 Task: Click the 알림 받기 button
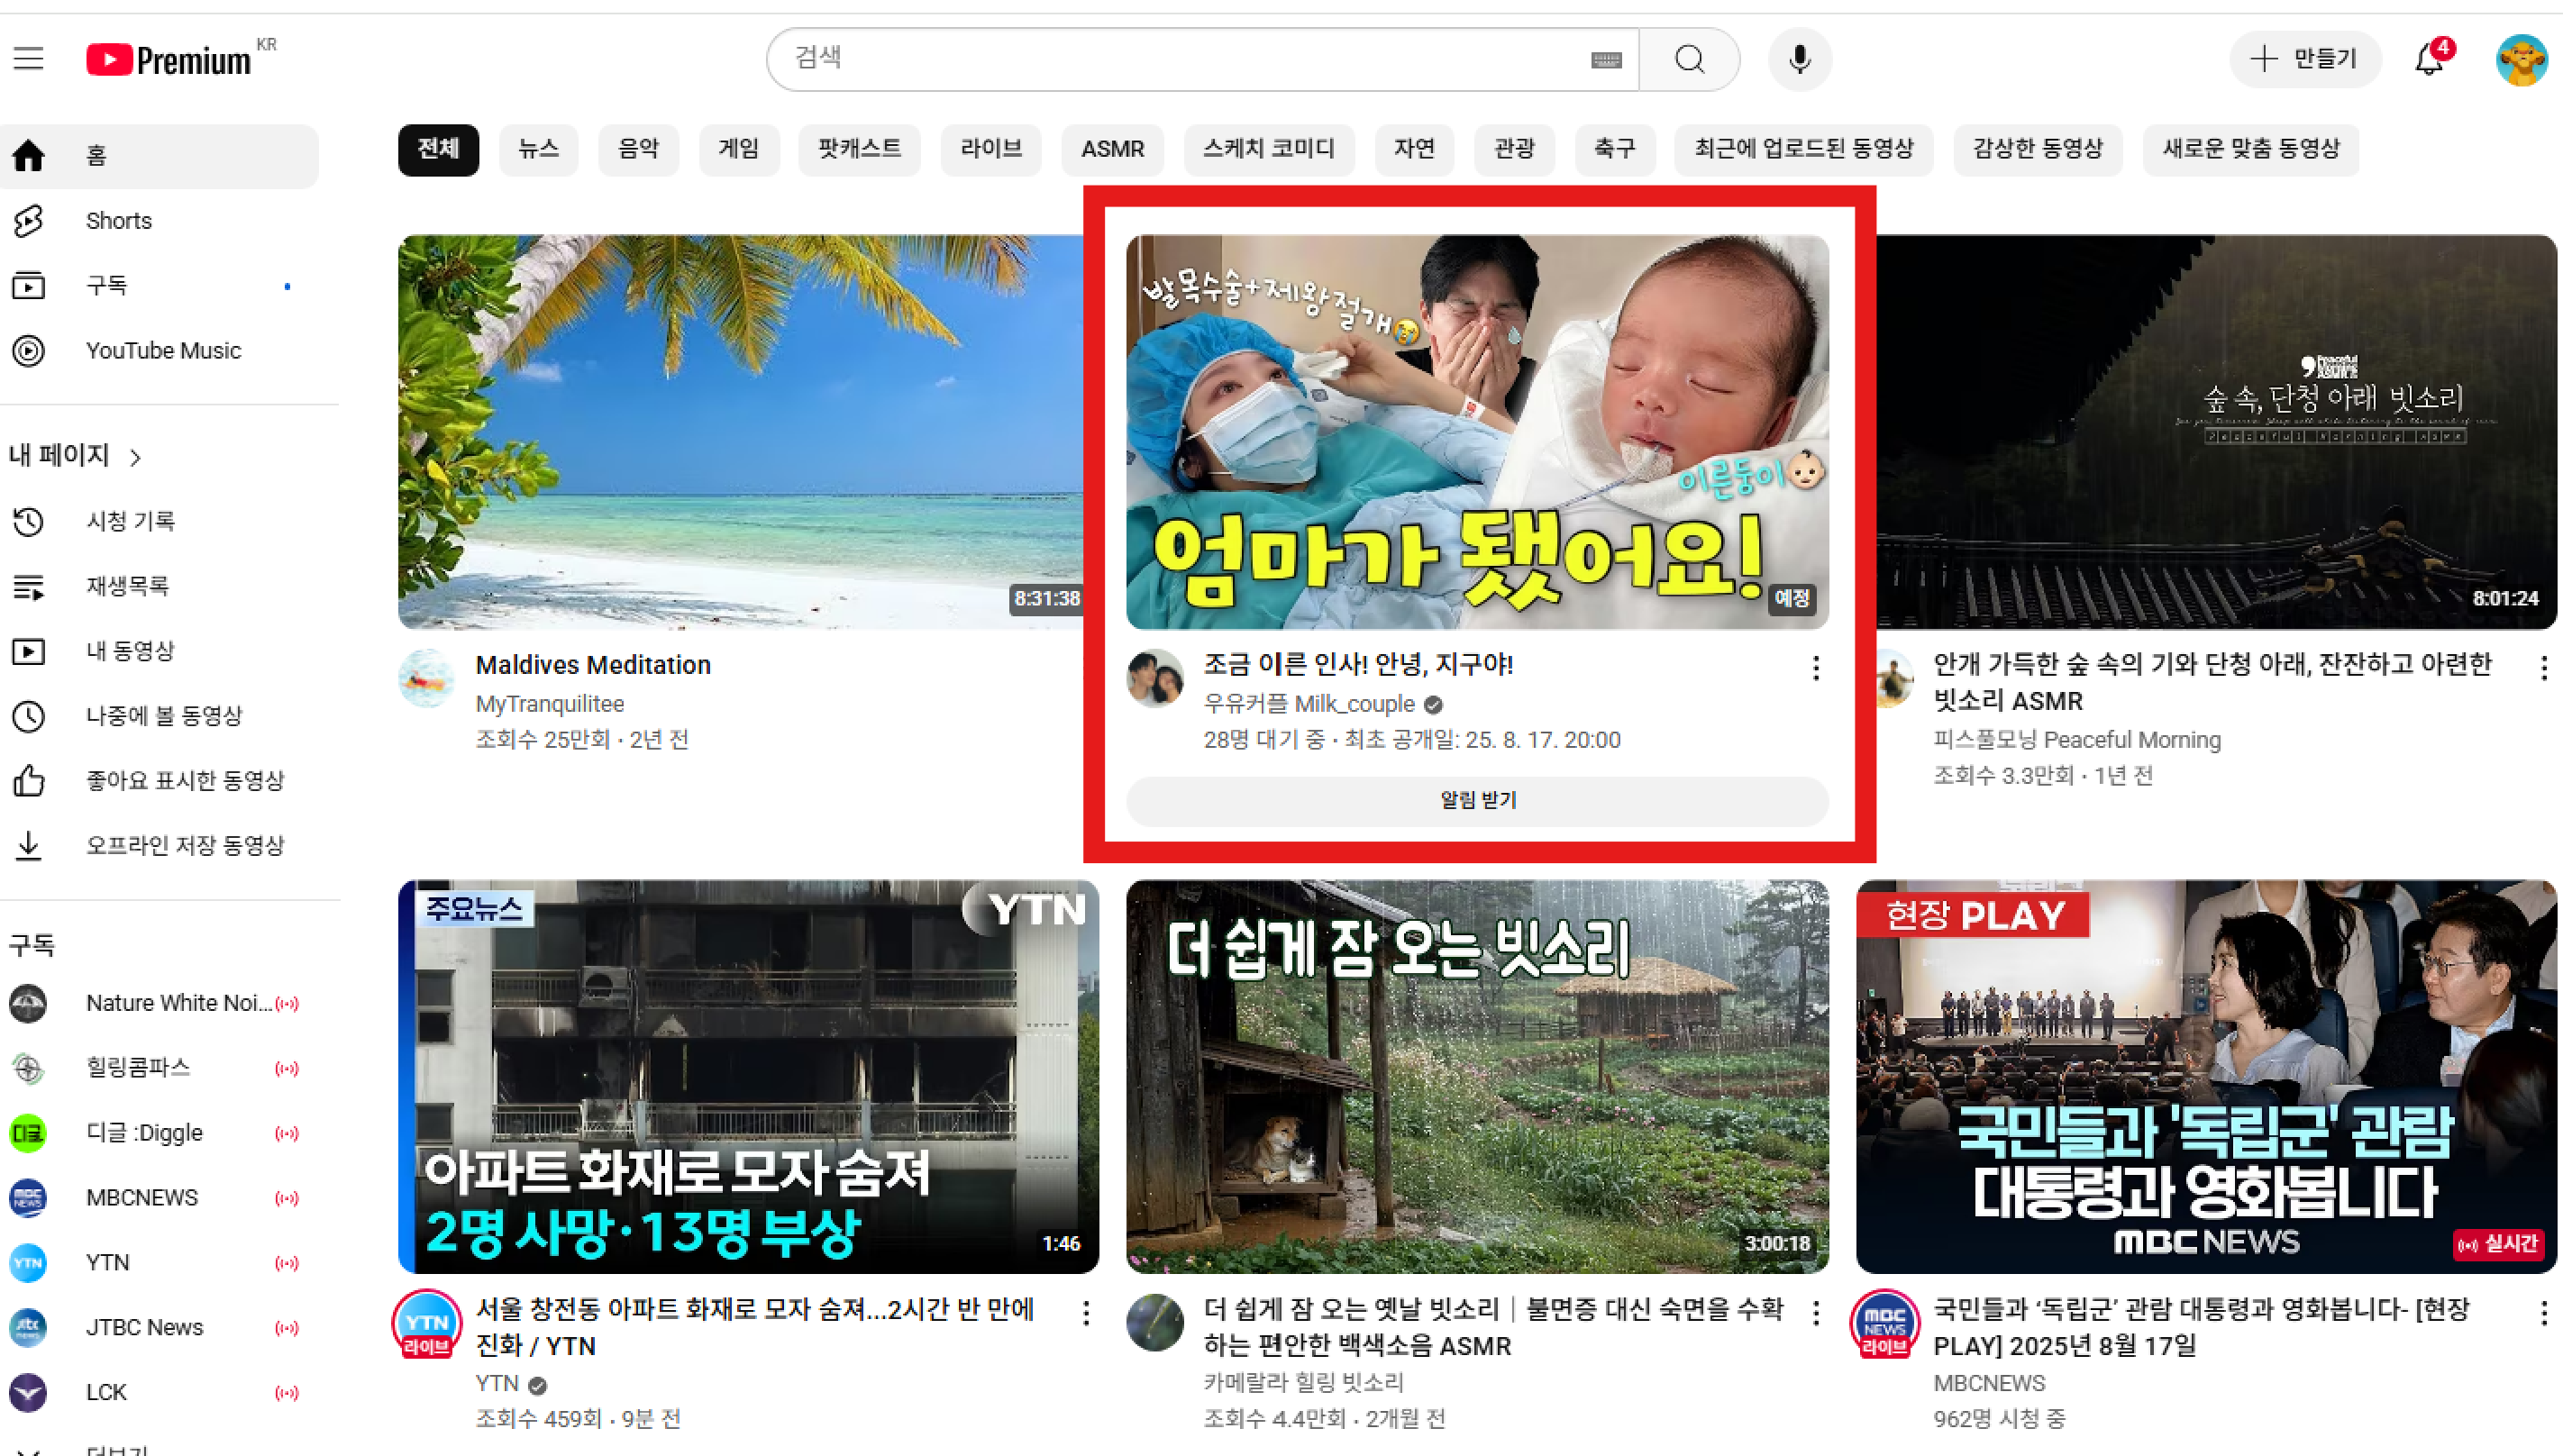1476,801
